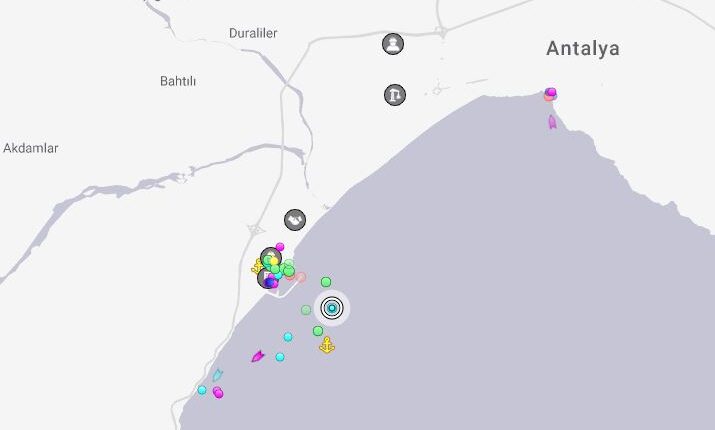Click the magenta dot above the port cluster
Viewport: 715px width, 430px height.
click(280, 247)
